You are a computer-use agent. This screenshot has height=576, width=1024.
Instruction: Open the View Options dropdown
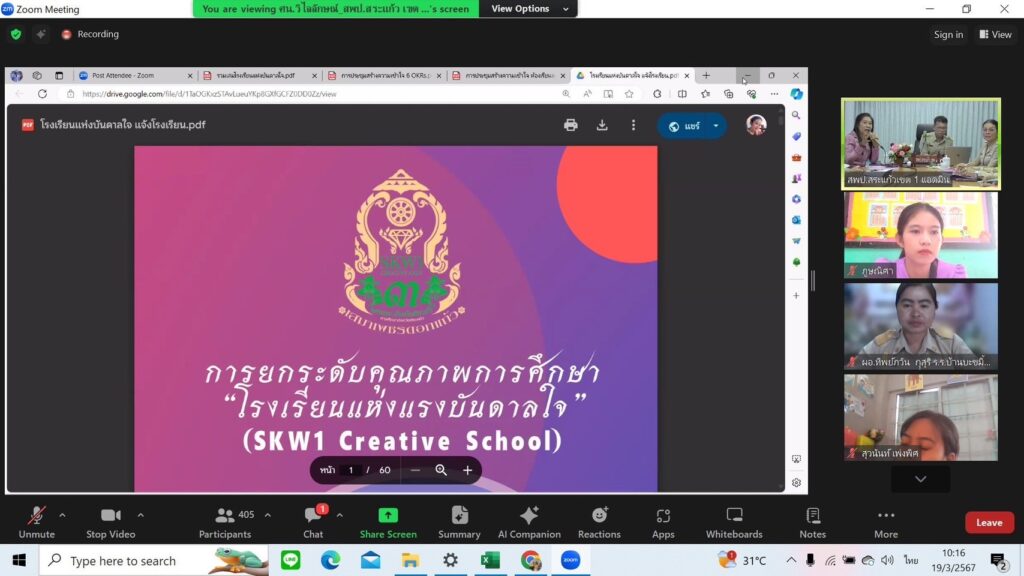529,8
